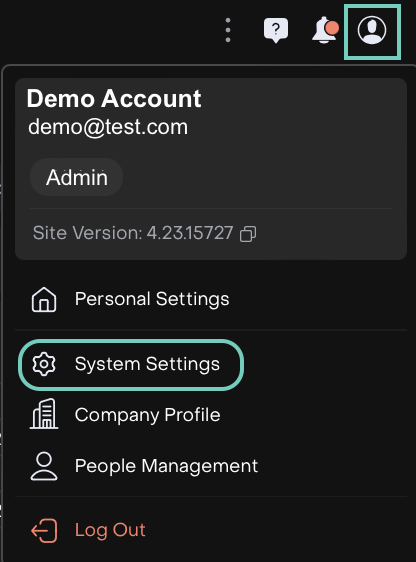Copy the site version number with copy icon
This screenshot has height=562, width=416.
pyautogui.click(x=248, y=234)
